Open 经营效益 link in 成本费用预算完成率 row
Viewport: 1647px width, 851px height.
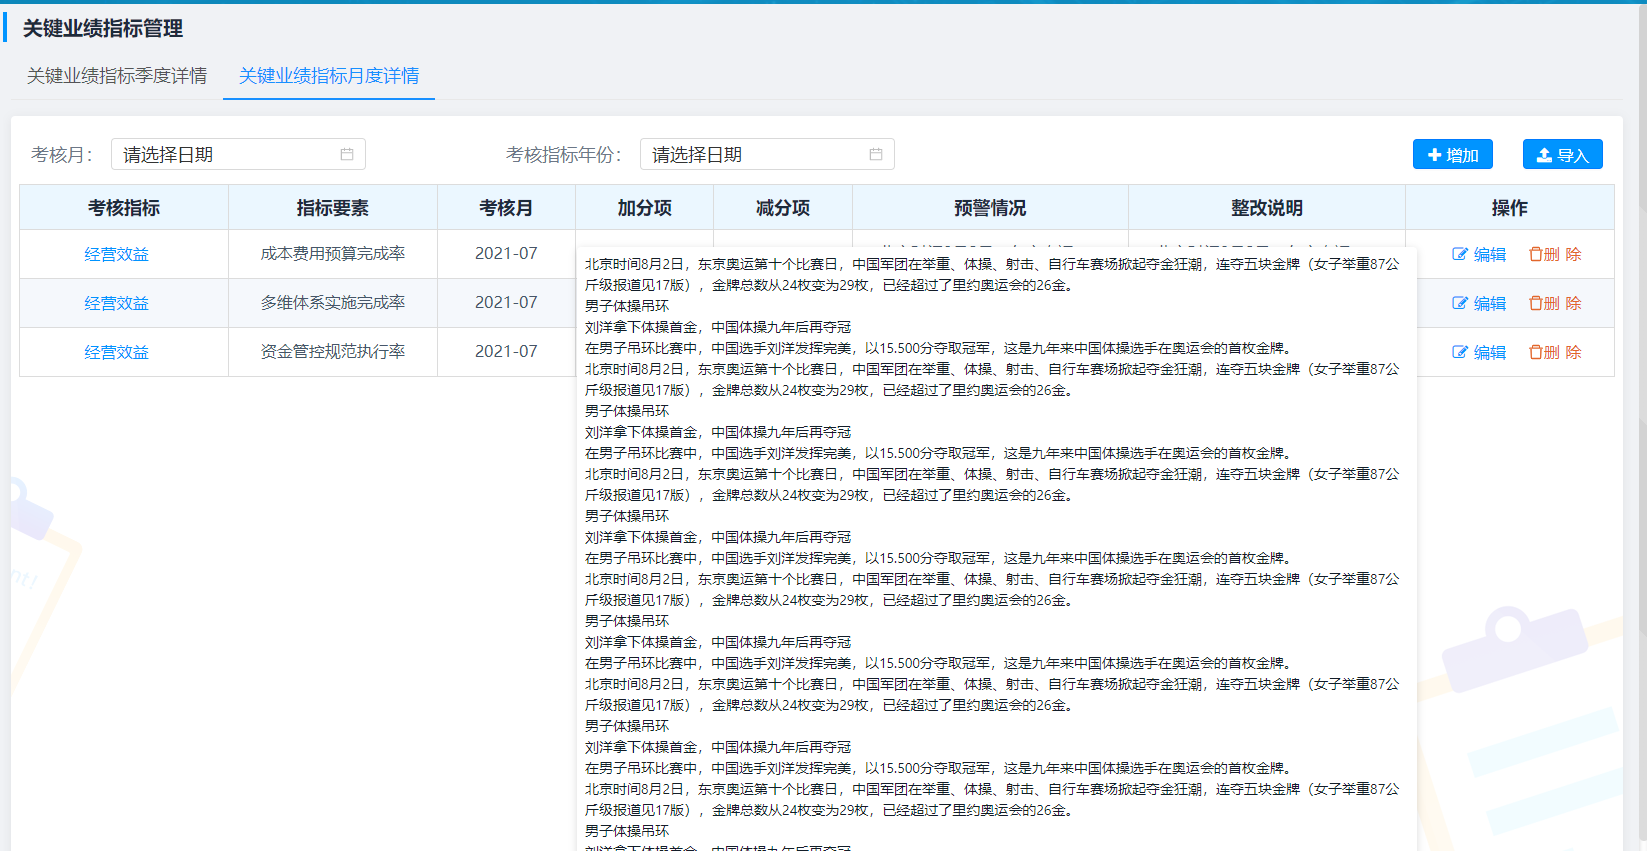pos(117,254)
